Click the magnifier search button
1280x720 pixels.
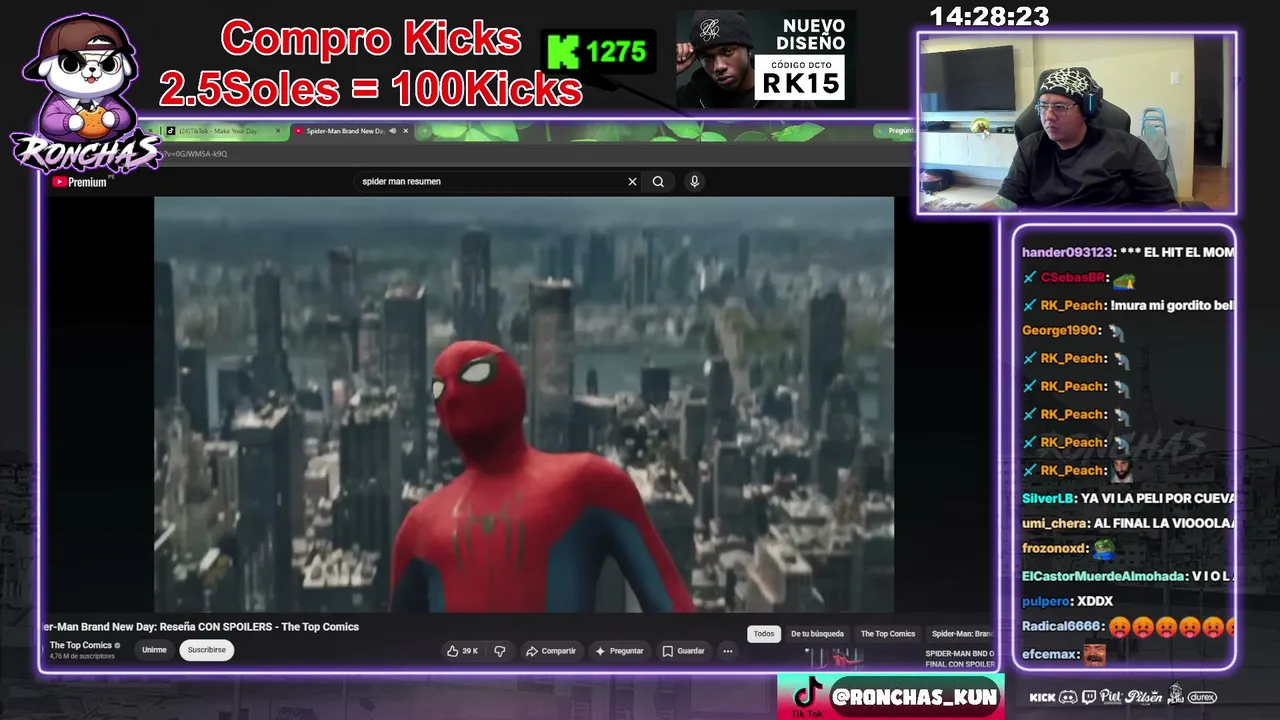click(x=658, y=182)
